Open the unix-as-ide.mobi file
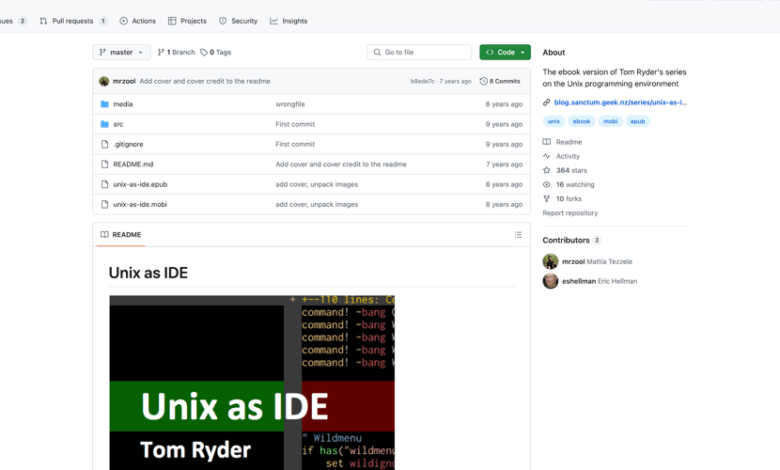The height and width of the screenshot is (470, 780). pyautogui.click(x=140, y=204)
